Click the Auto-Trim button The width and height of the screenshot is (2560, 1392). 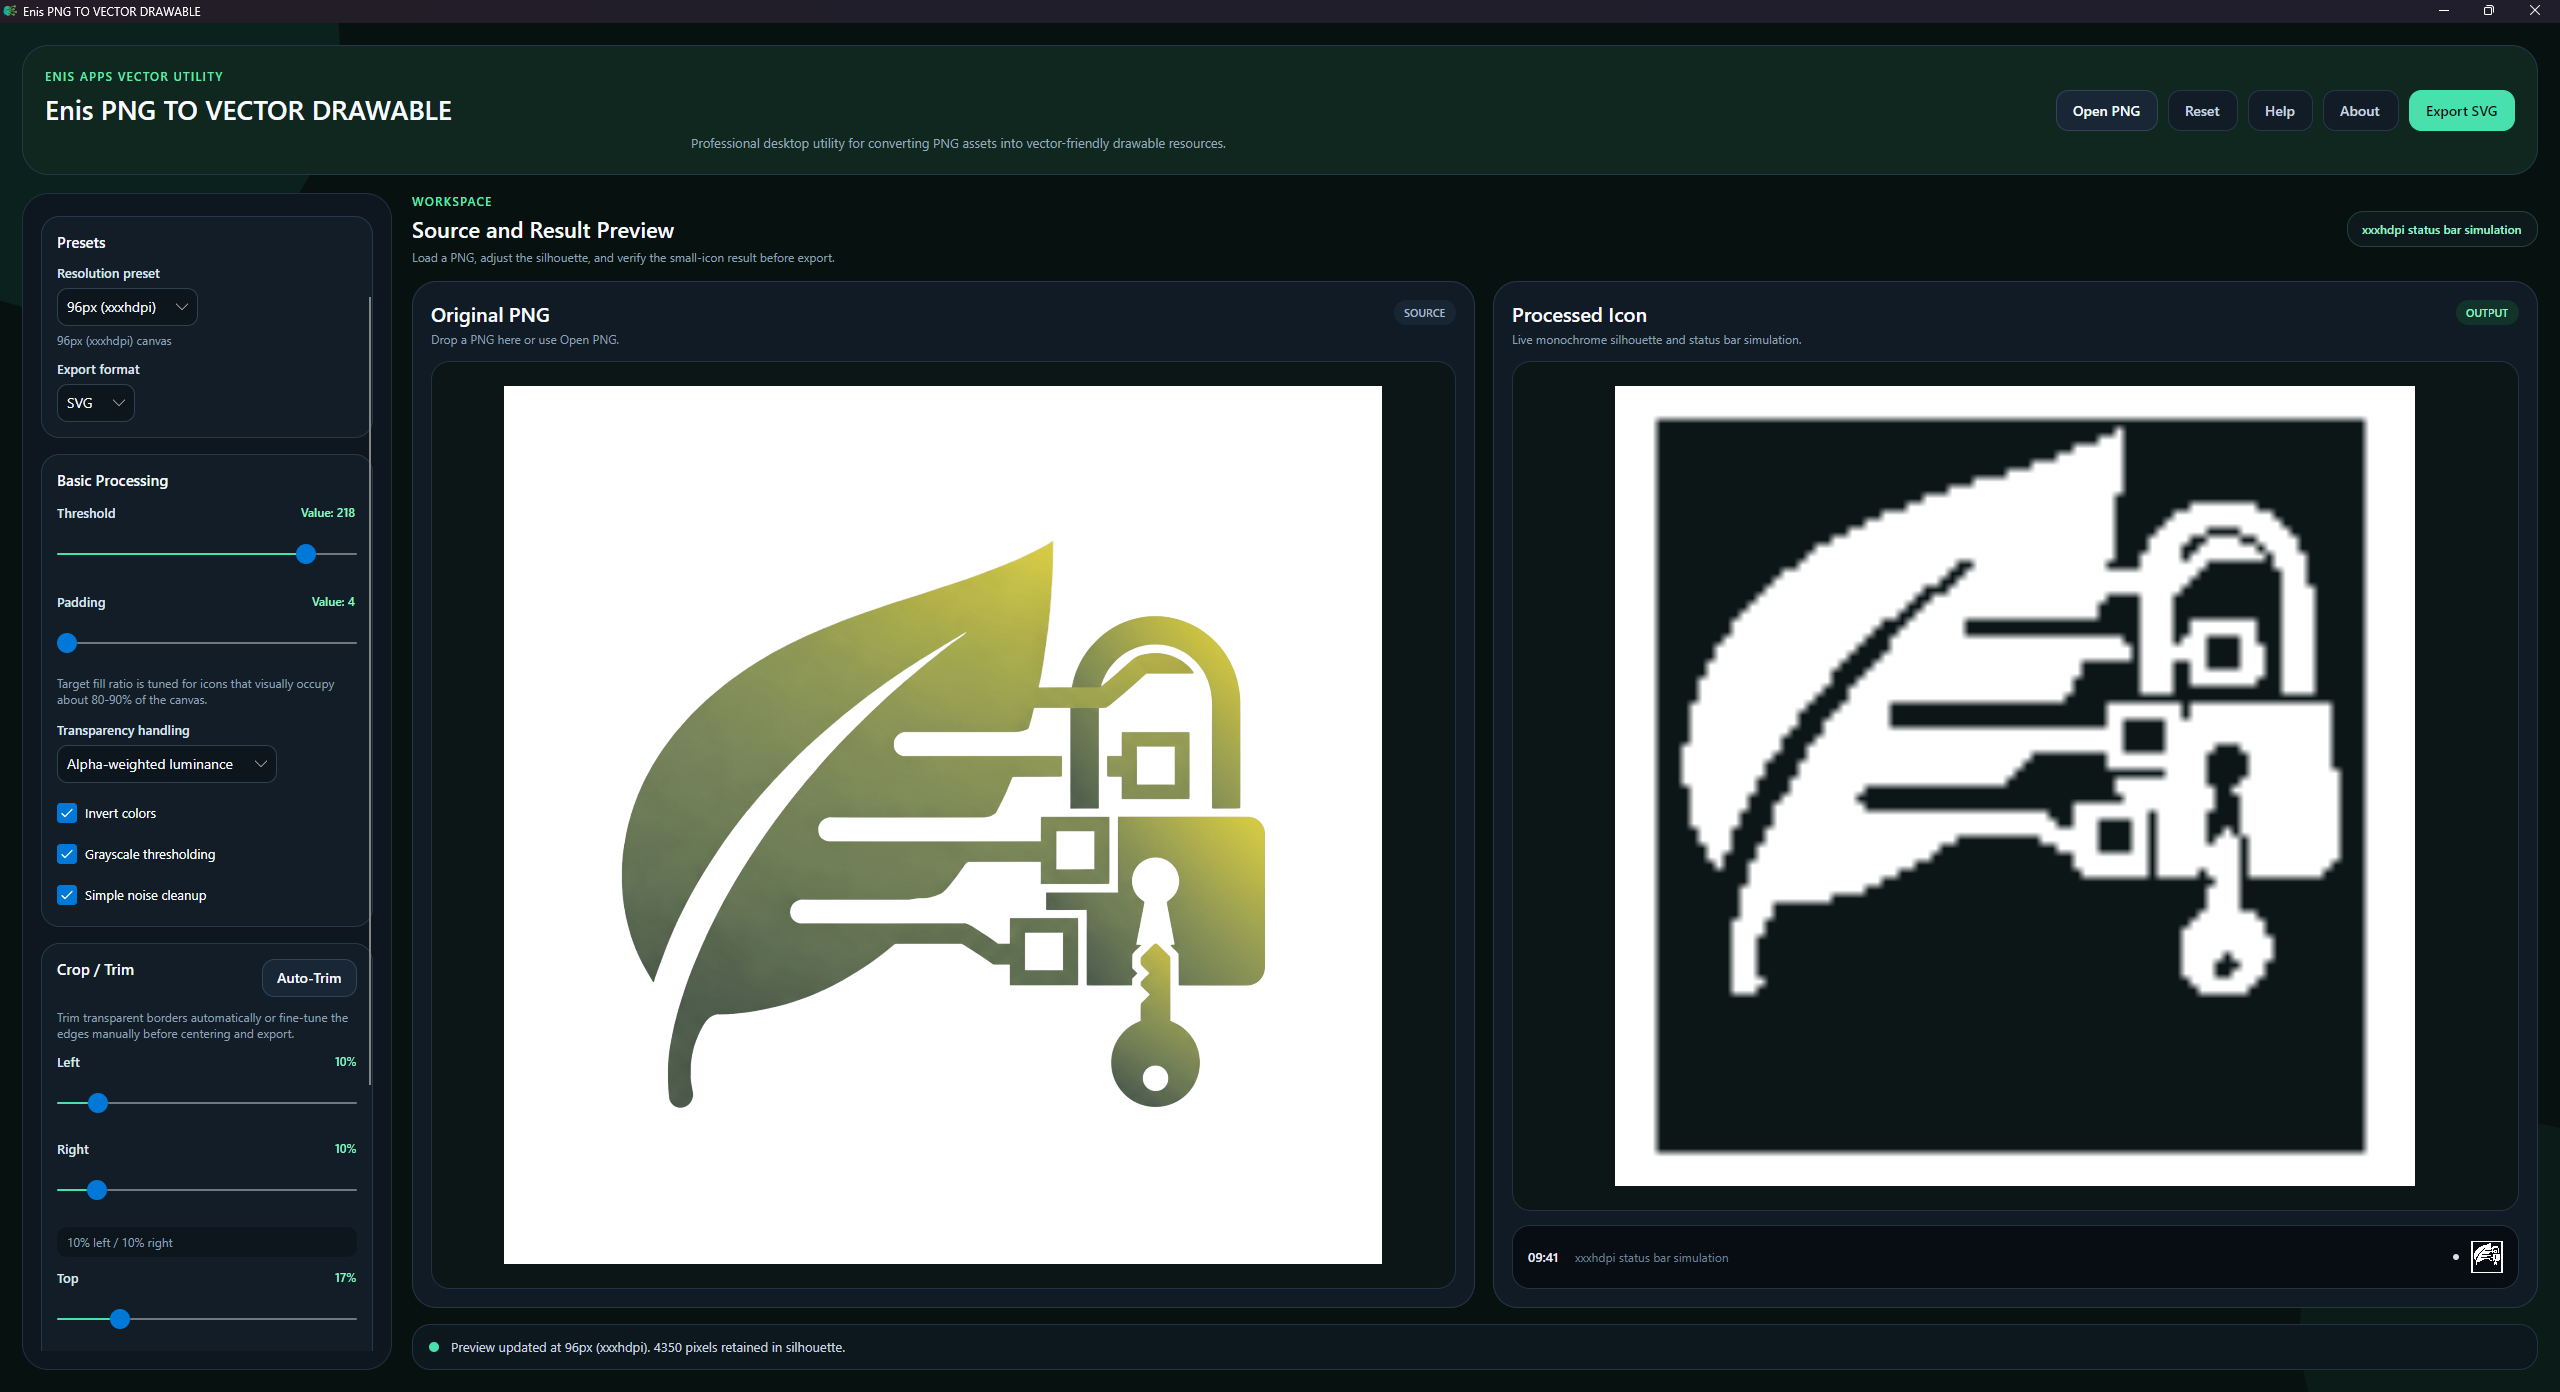[x=309, y=978]
